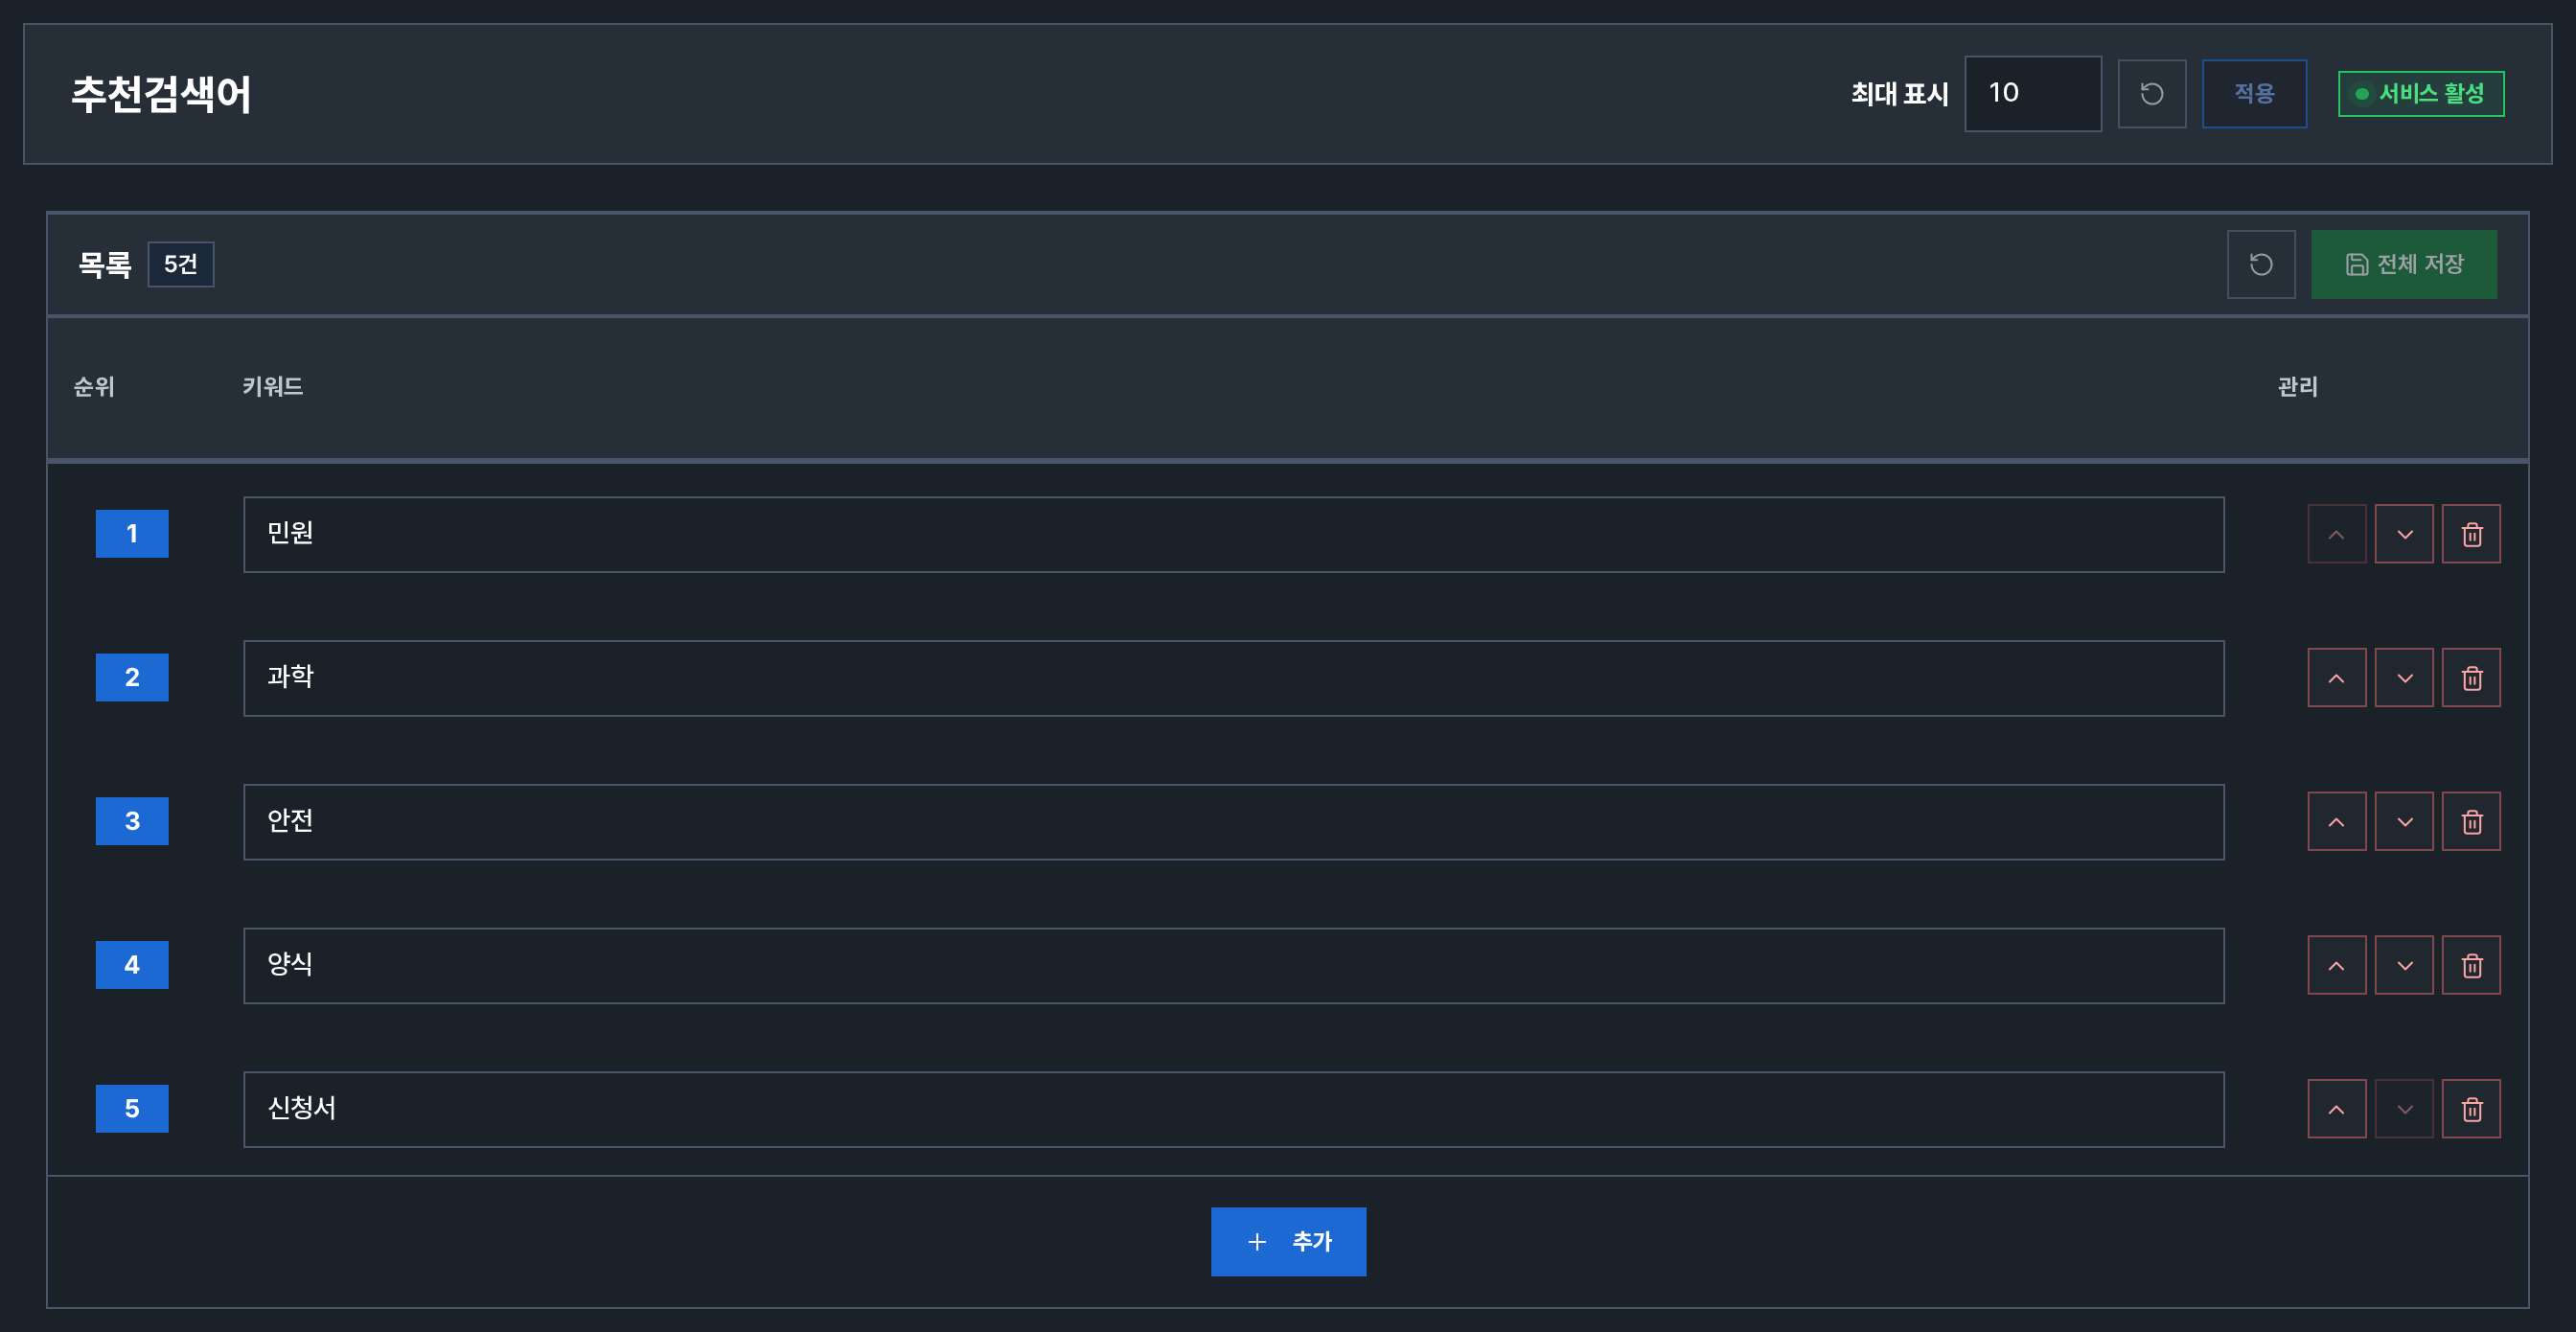Screen dimensions: 2576x1332
Task: Click the 추가 button to add keyword
Action: pyautogui.click(x=1288, y=1242)
